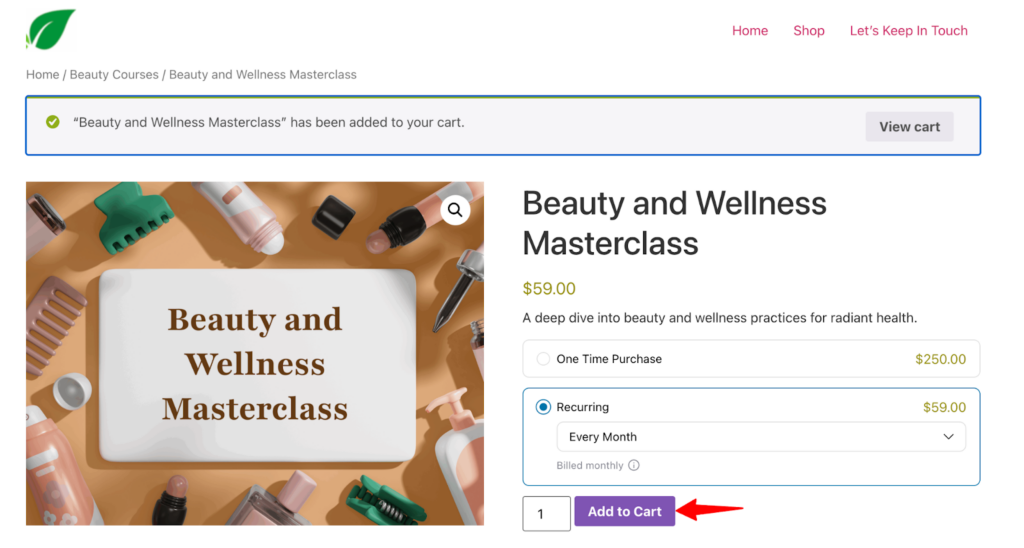Open the Beauty Courses breadcrumb link
Viewport: 1024px width, 548px height.
(114, 75)
